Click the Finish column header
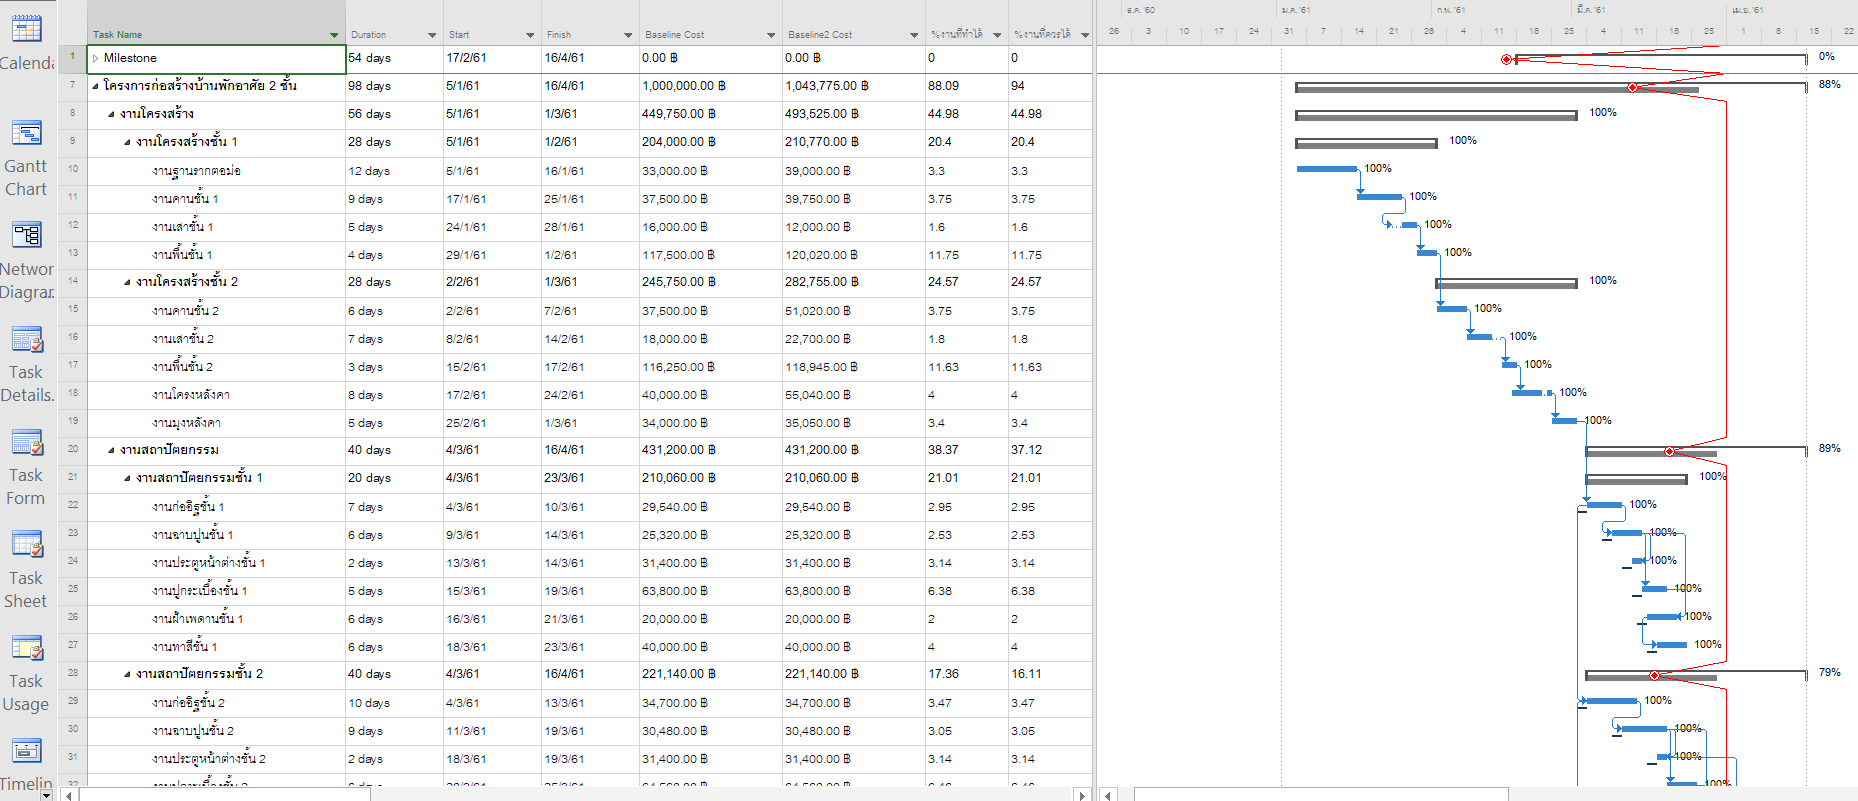The width and height of the screenshot is (1858, 801). coord(580,34)
